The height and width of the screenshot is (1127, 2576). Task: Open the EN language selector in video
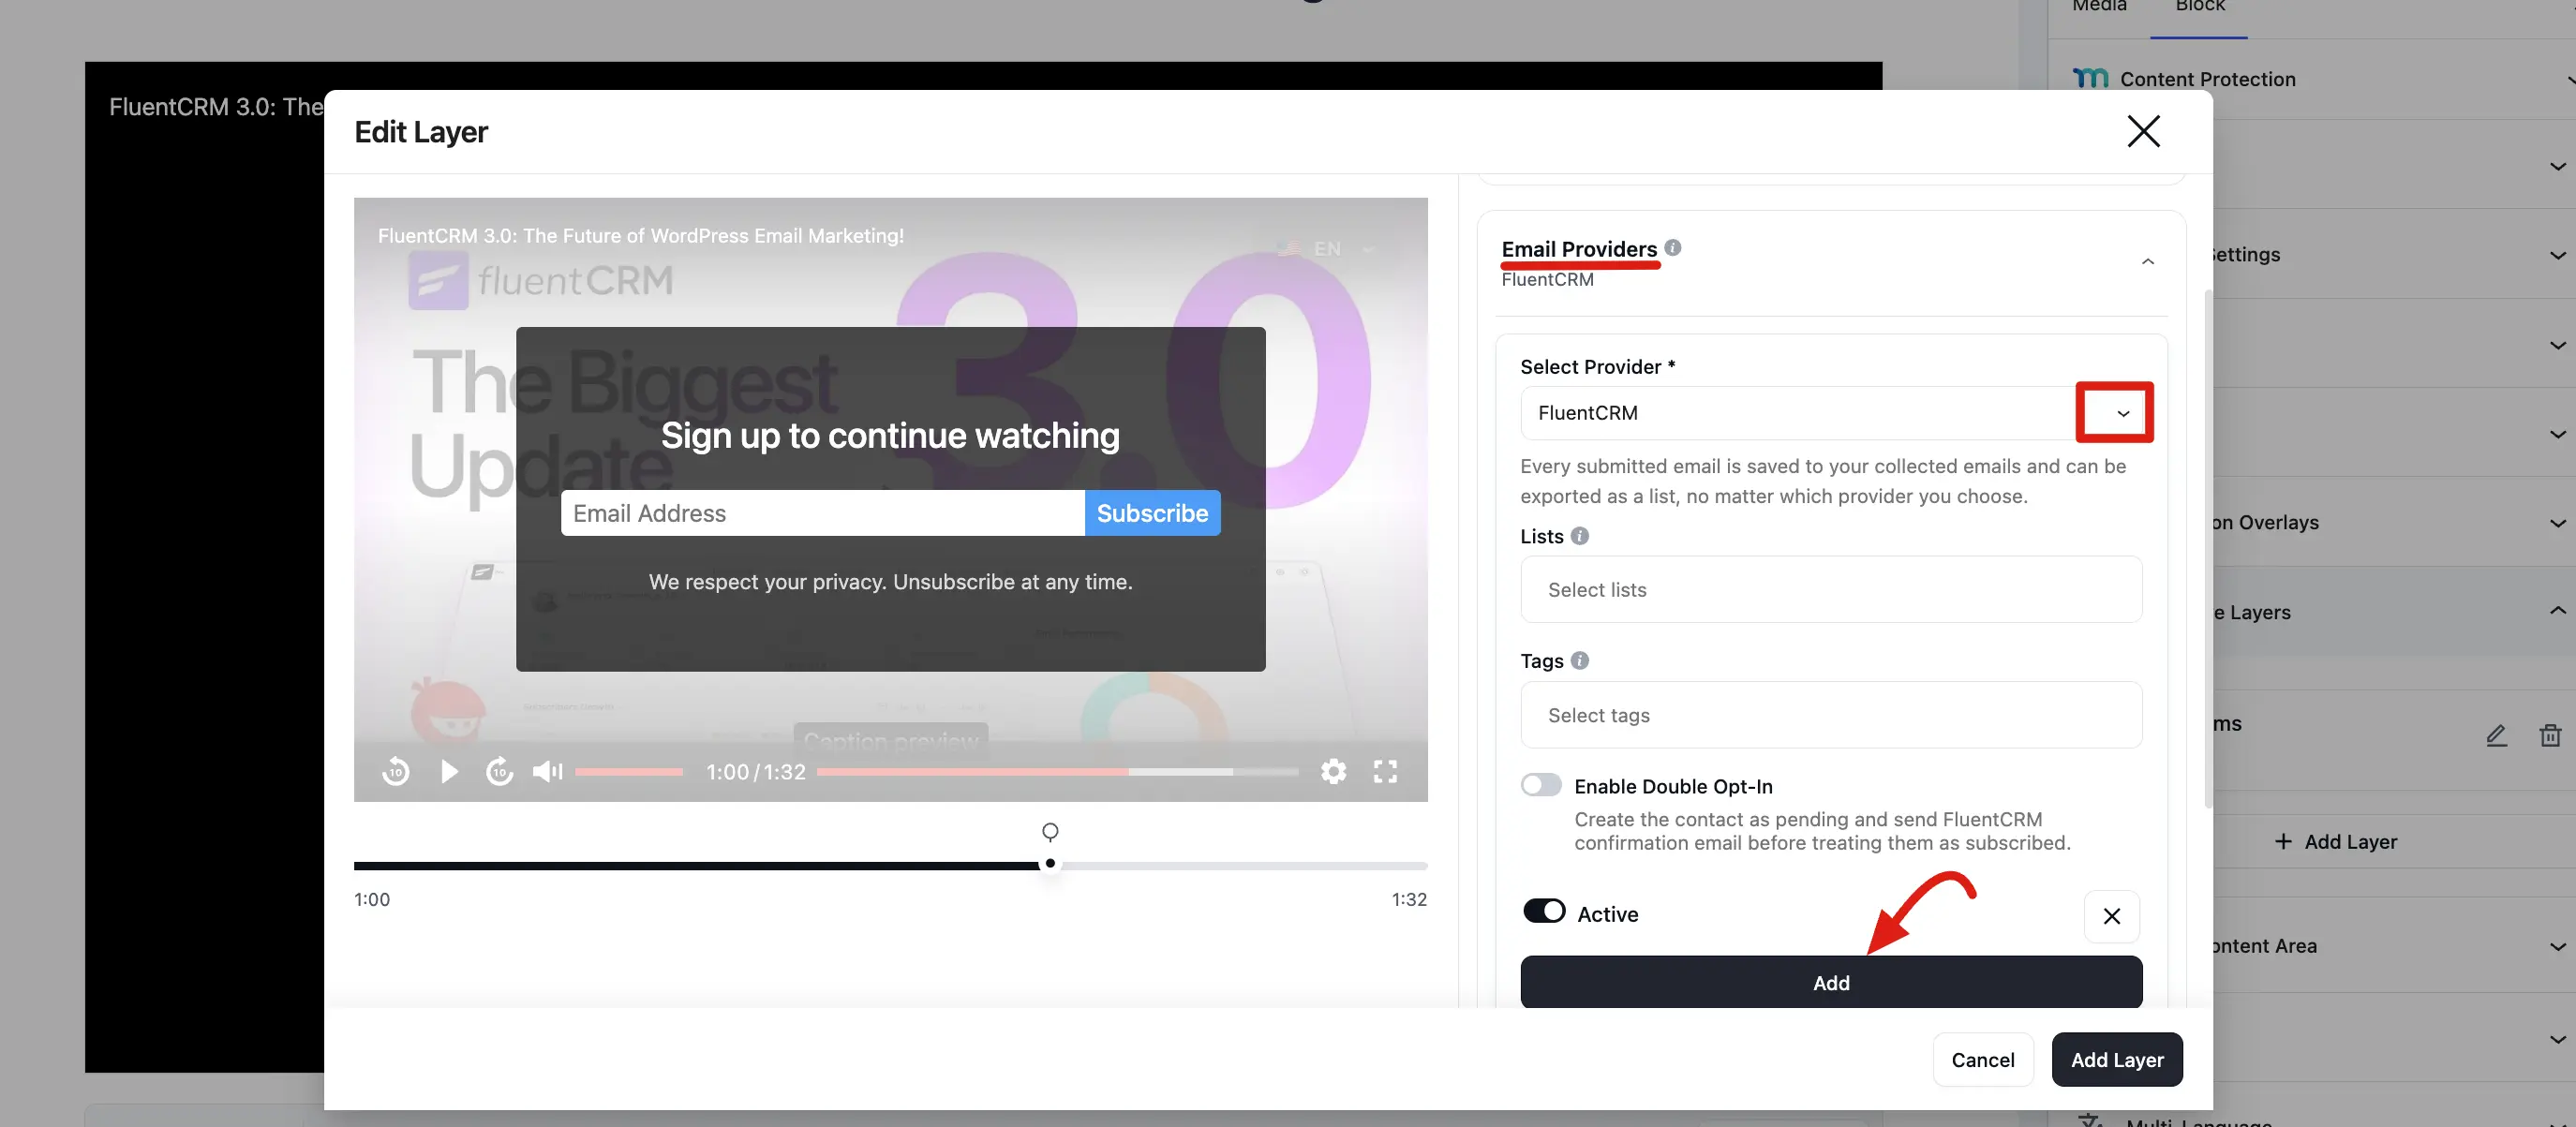pos(1326,249)
